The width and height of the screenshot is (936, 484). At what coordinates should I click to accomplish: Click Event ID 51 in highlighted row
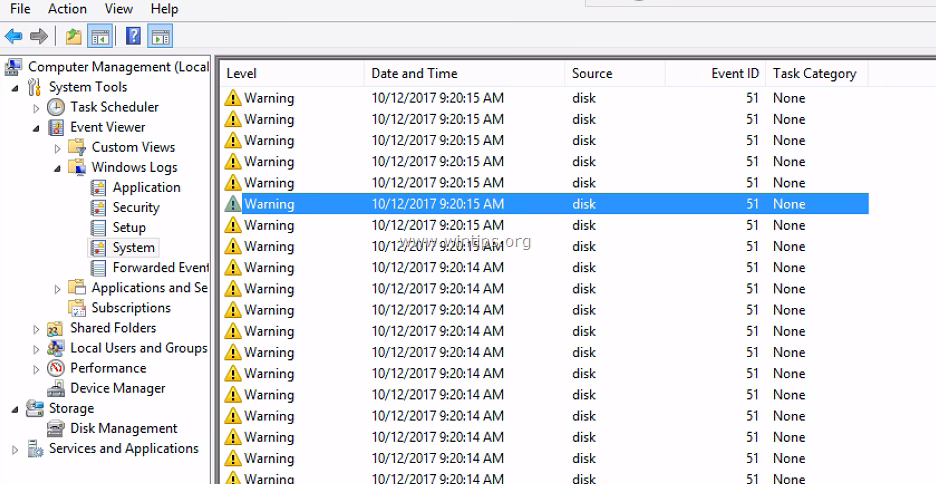pos(752,204)
